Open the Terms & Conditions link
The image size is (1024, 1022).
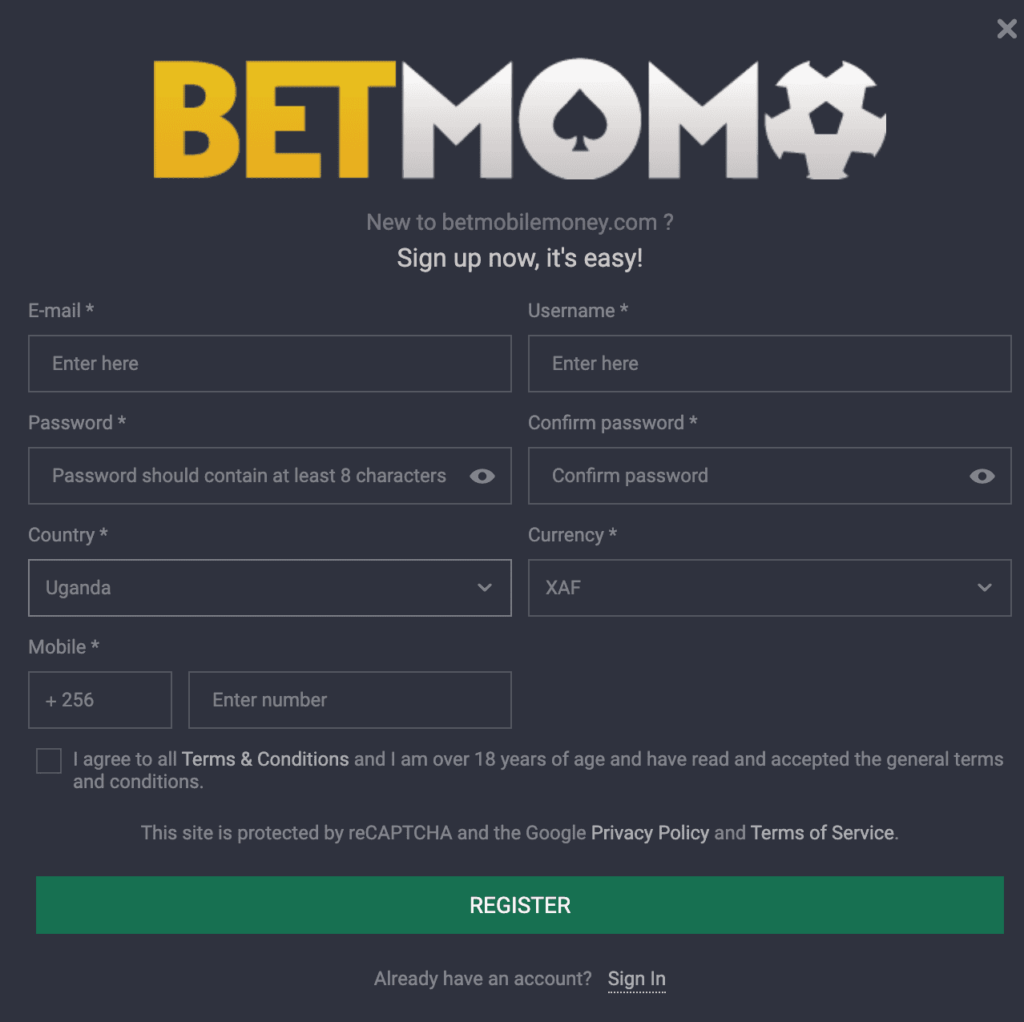pos(265,759)
